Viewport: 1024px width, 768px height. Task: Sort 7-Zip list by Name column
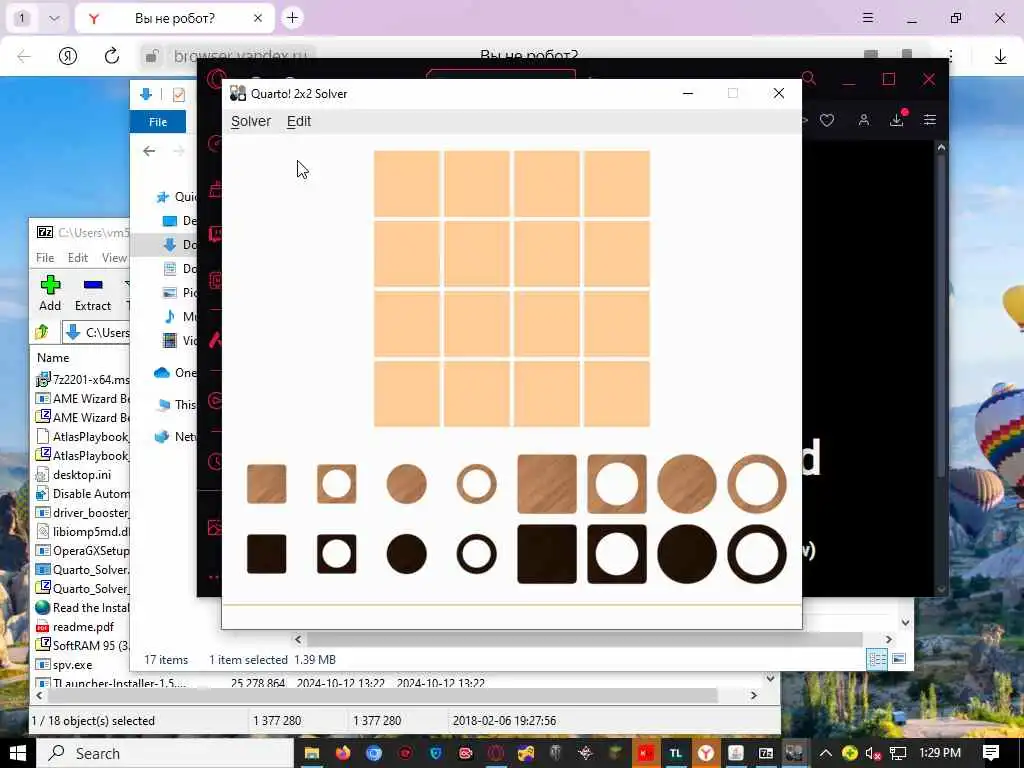(x=53, y=358)
